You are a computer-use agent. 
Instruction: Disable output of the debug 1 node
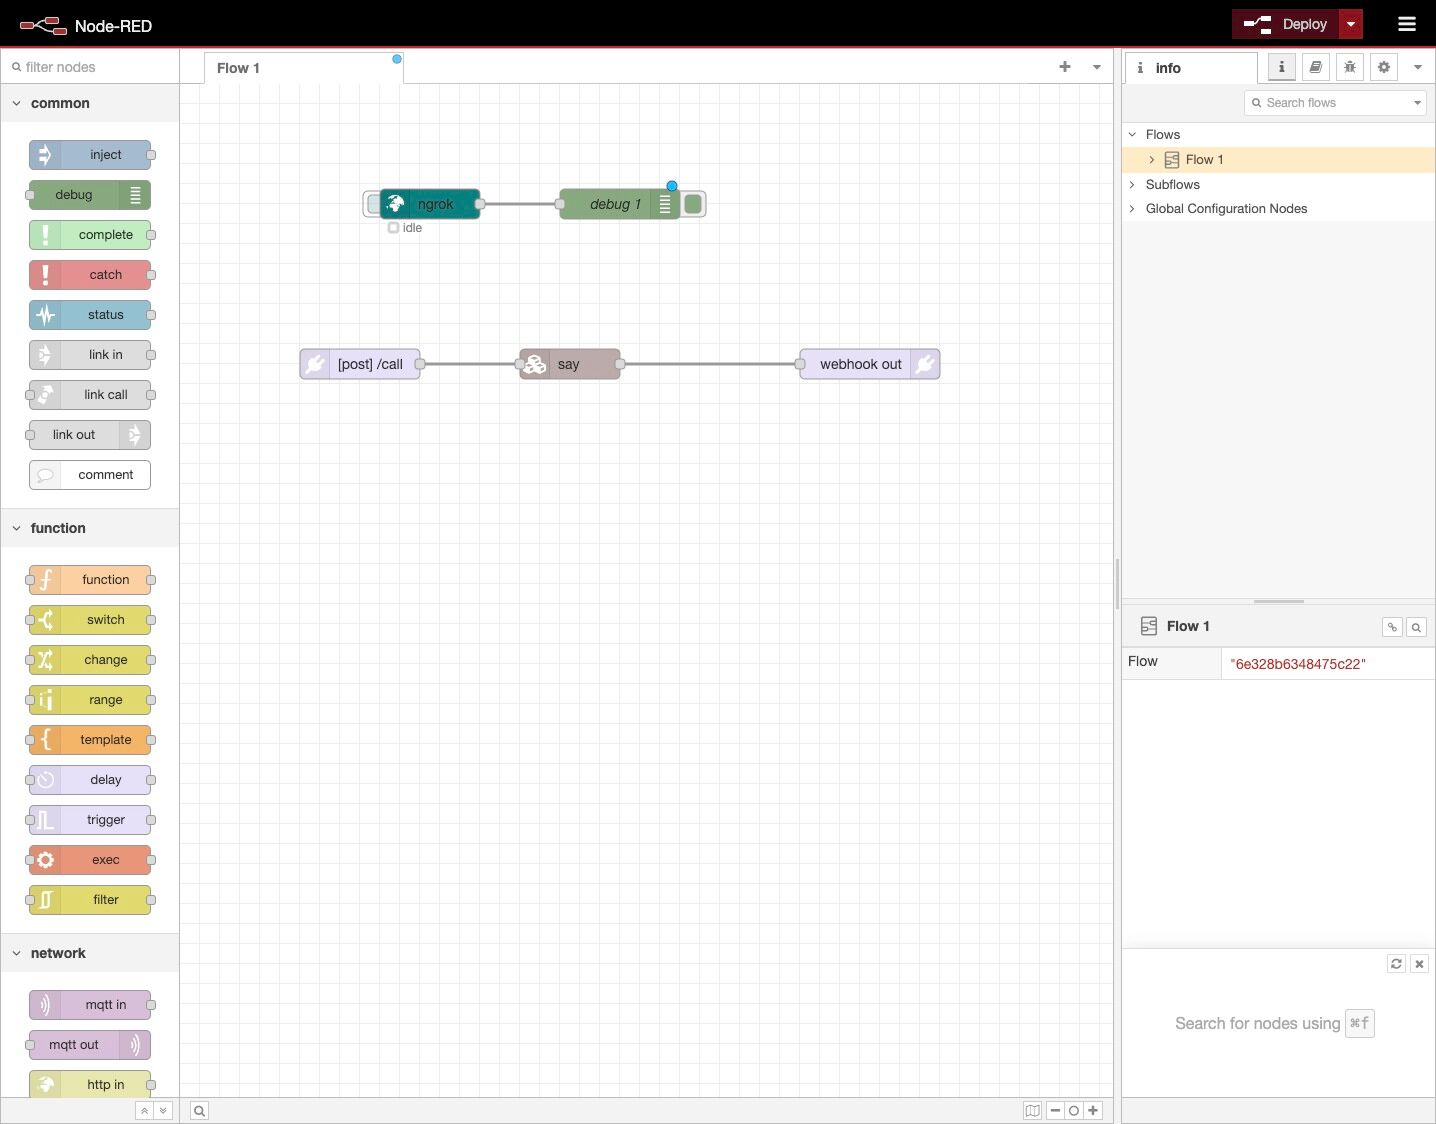tap(694, 203)
